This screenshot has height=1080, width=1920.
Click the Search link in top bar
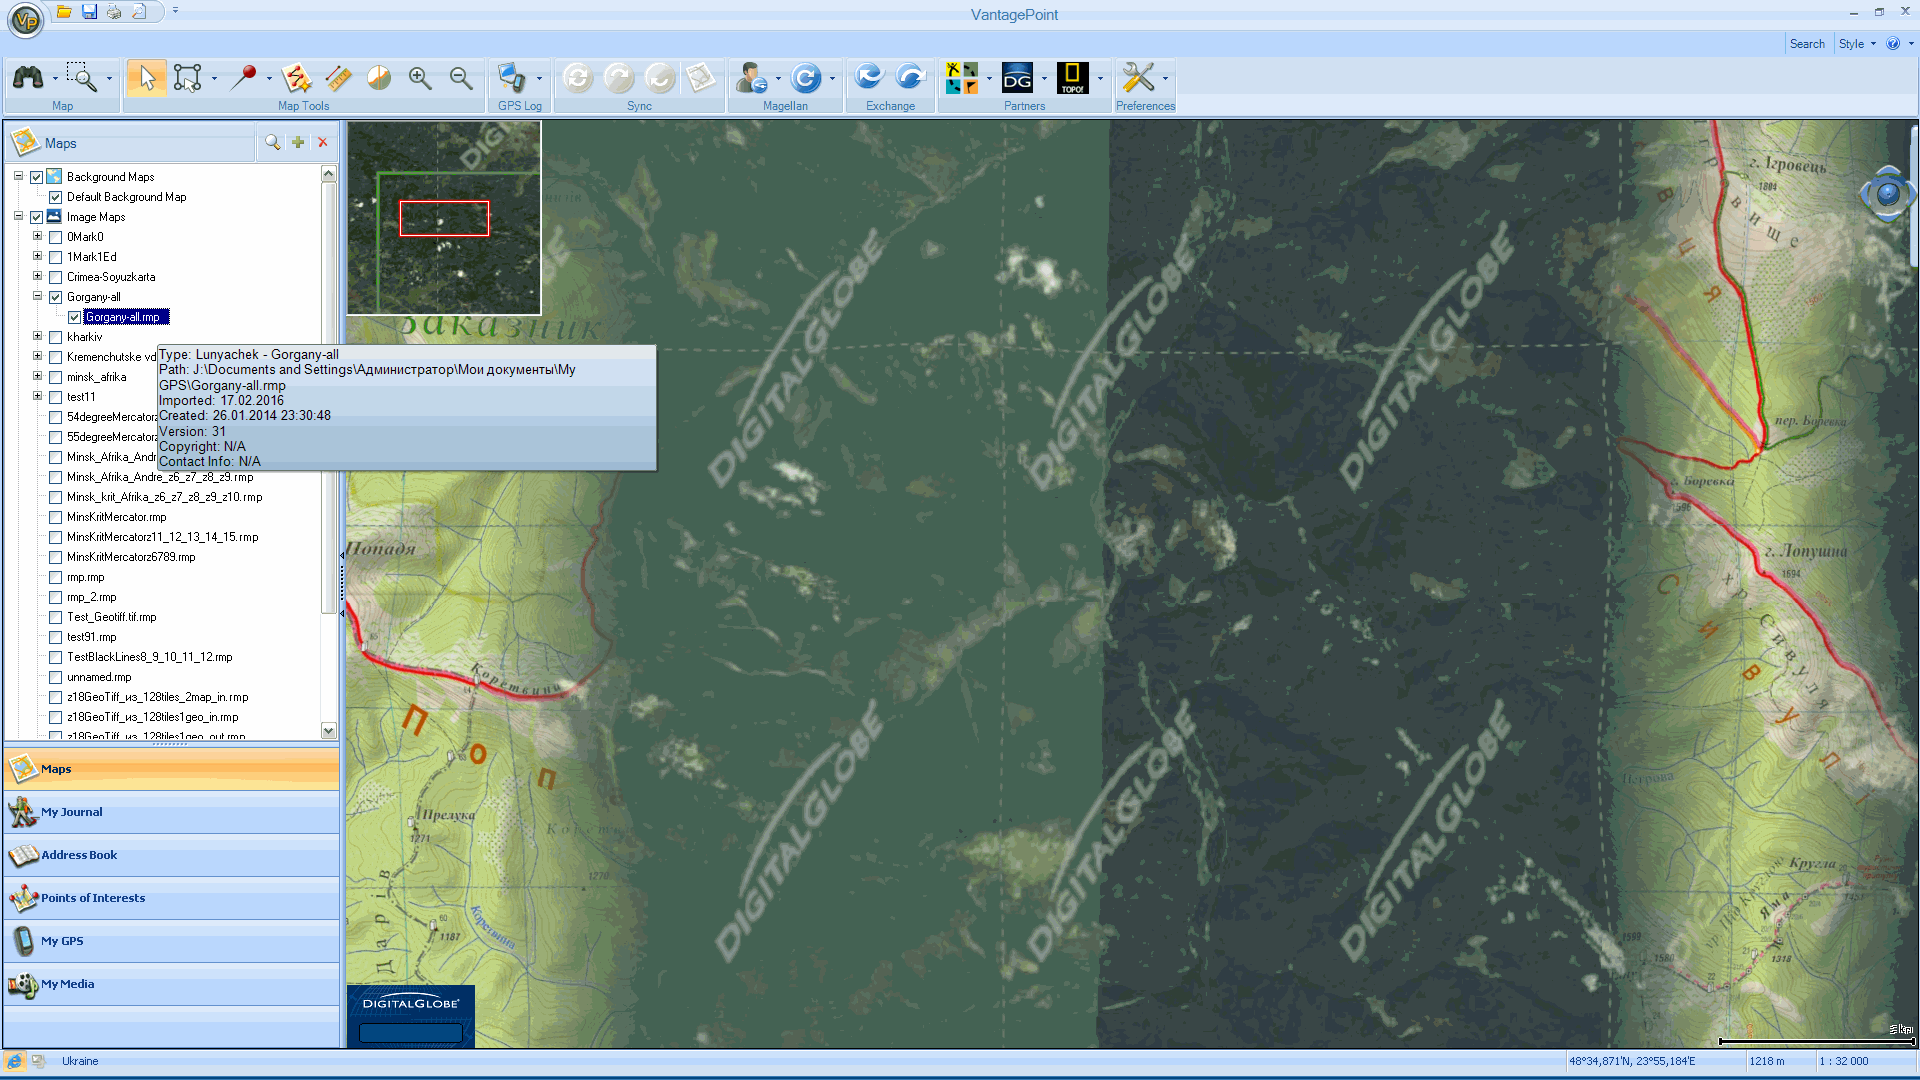tap(1806, 44)
